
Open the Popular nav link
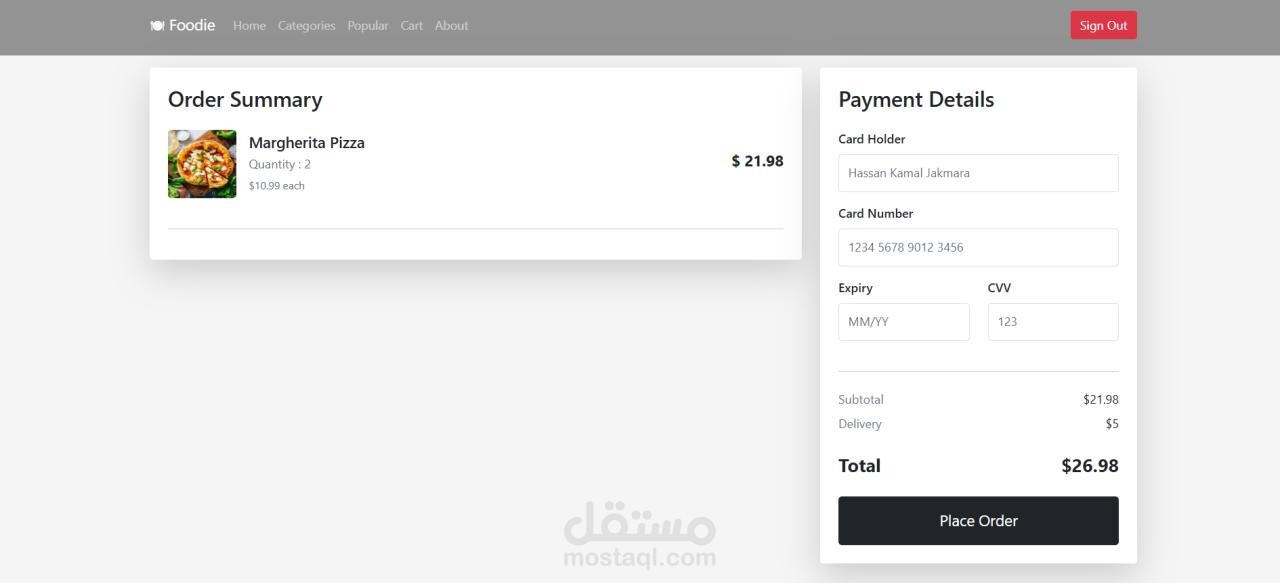click(368, 26)
